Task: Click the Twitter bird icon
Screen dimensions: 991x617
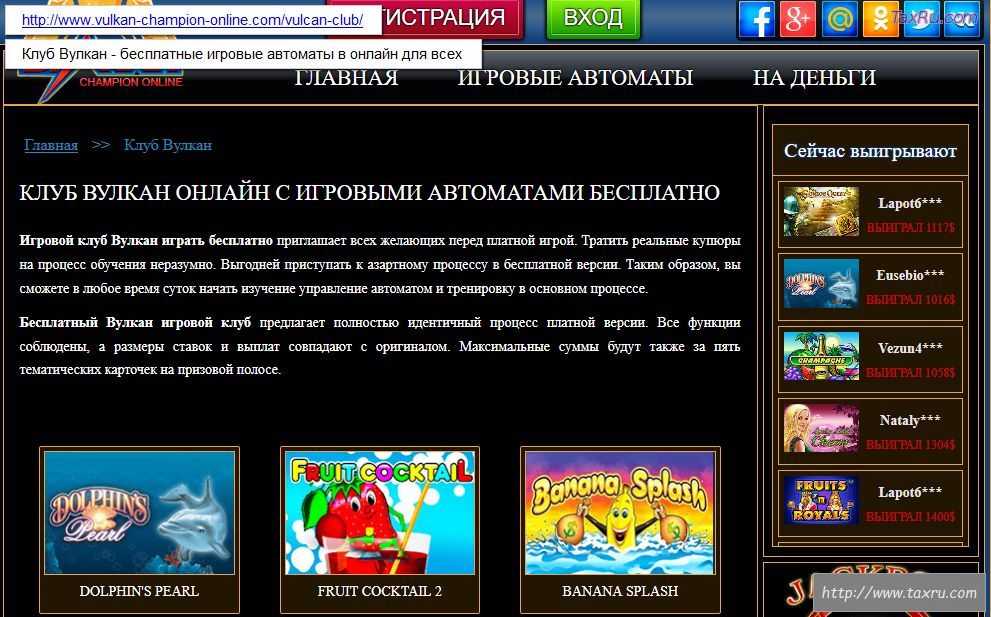Action: pos(920,19)
